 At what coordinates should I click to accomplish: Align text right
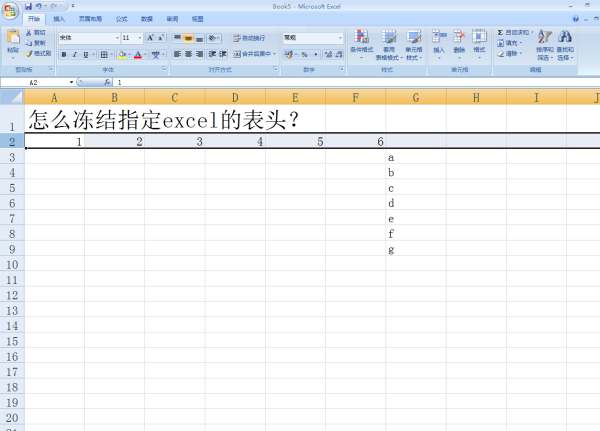(199, 54)
